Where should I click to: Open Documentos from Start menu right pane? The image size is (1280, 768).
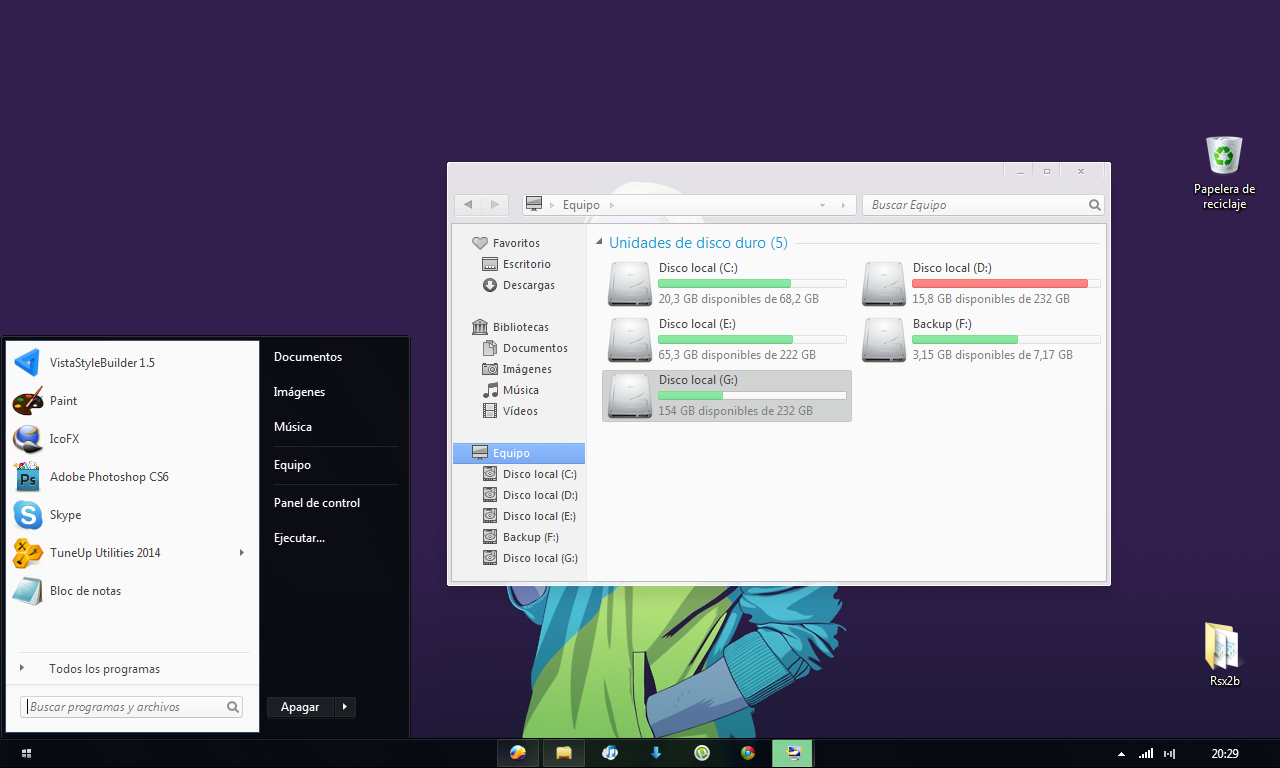pyautogui.click(x=308, y=357)
